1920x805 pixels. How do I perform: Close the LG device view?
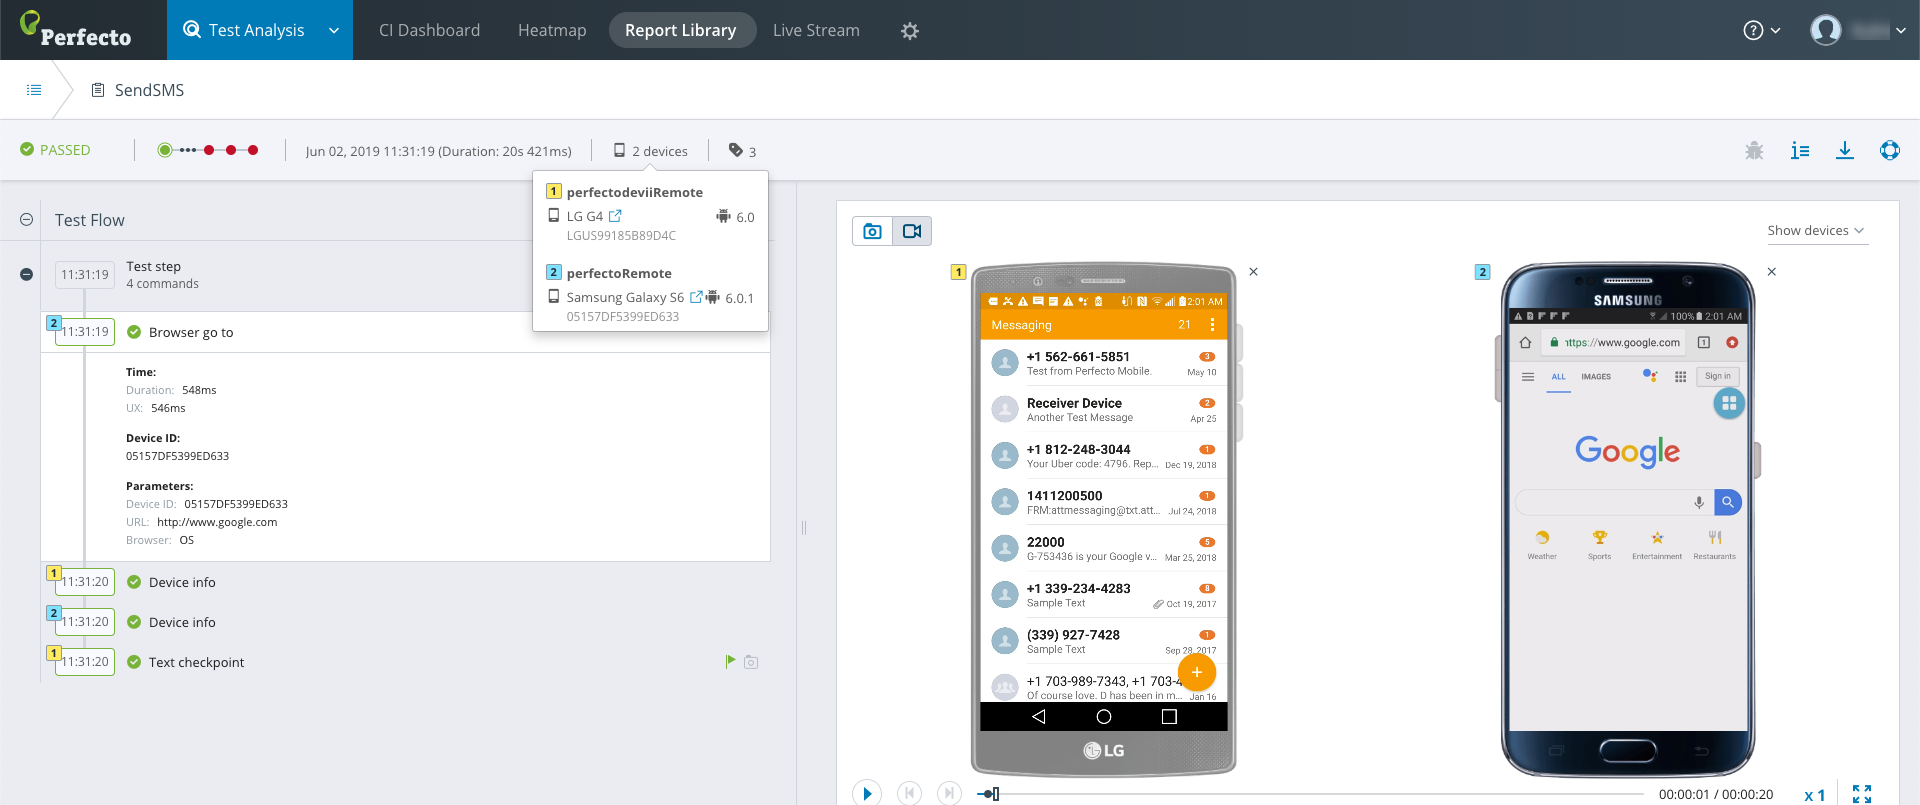[1254, 272]
